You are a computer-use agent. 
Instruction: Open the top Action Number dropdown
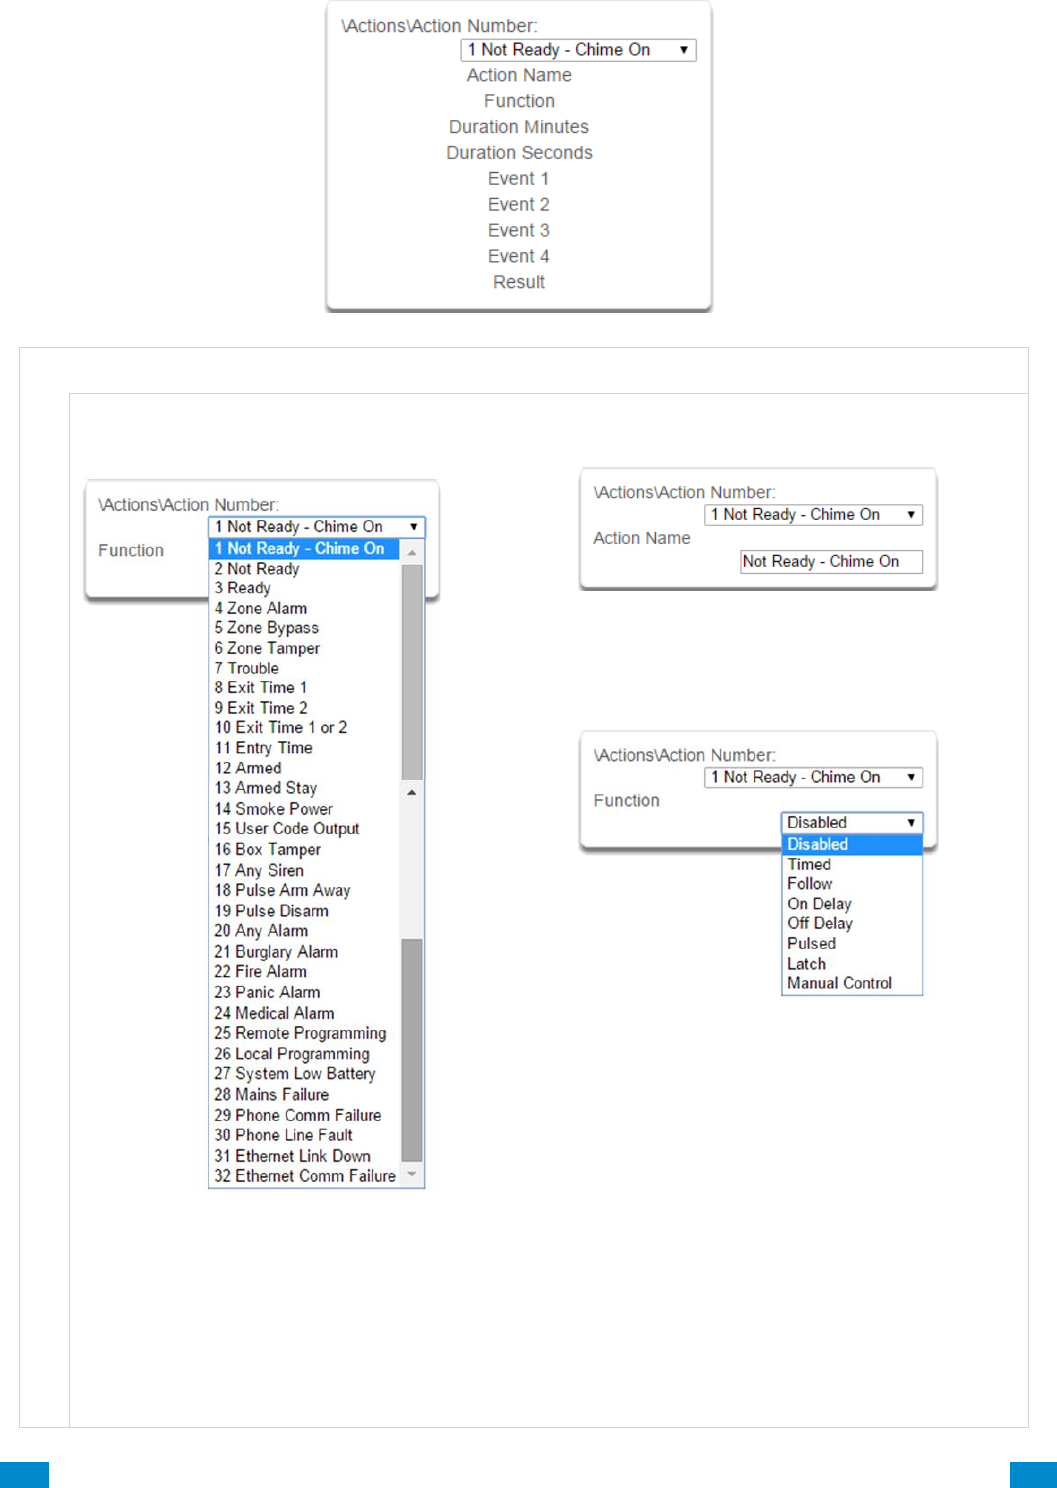click(578, 50)
